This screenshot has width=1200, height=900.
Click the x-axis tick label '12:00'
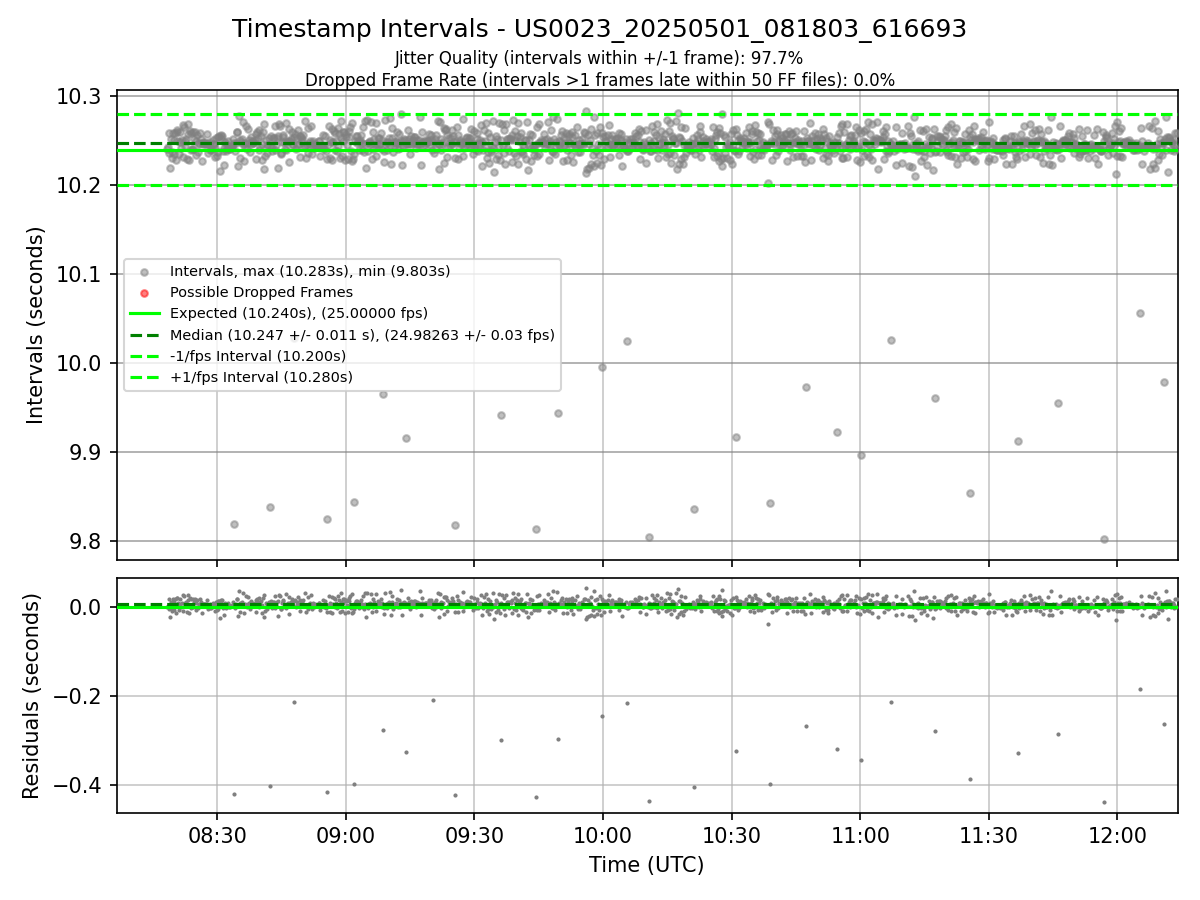click(x=1117, y=838)
